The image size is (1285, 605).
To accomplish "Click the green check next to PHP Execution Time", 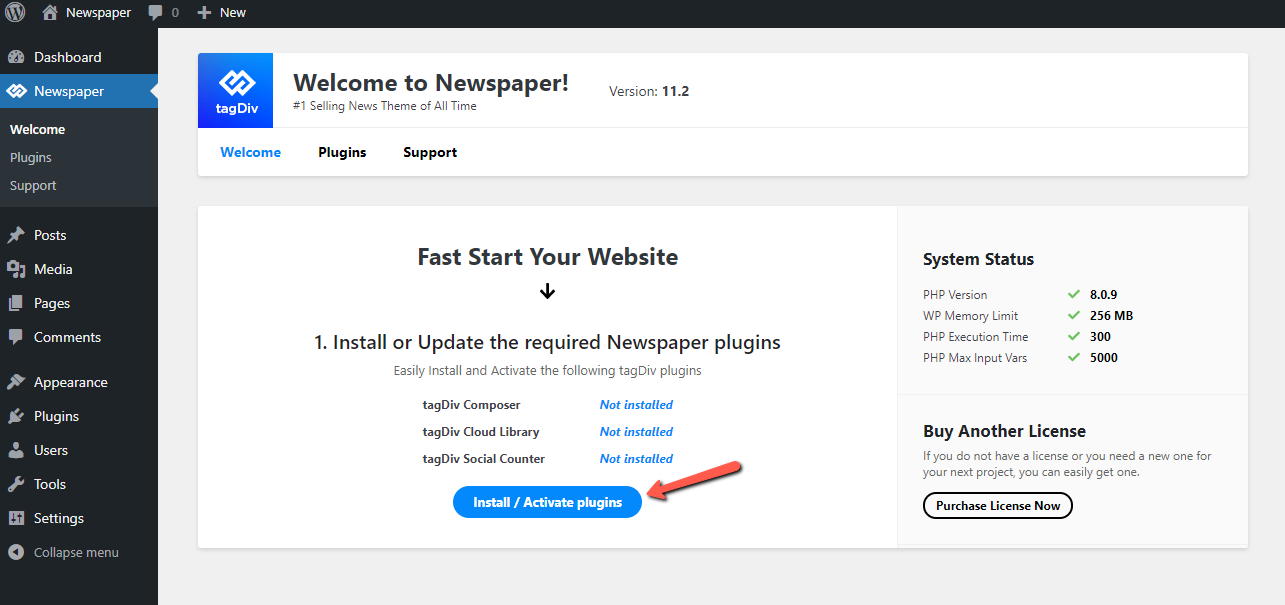I will [x=1073, y=337].
